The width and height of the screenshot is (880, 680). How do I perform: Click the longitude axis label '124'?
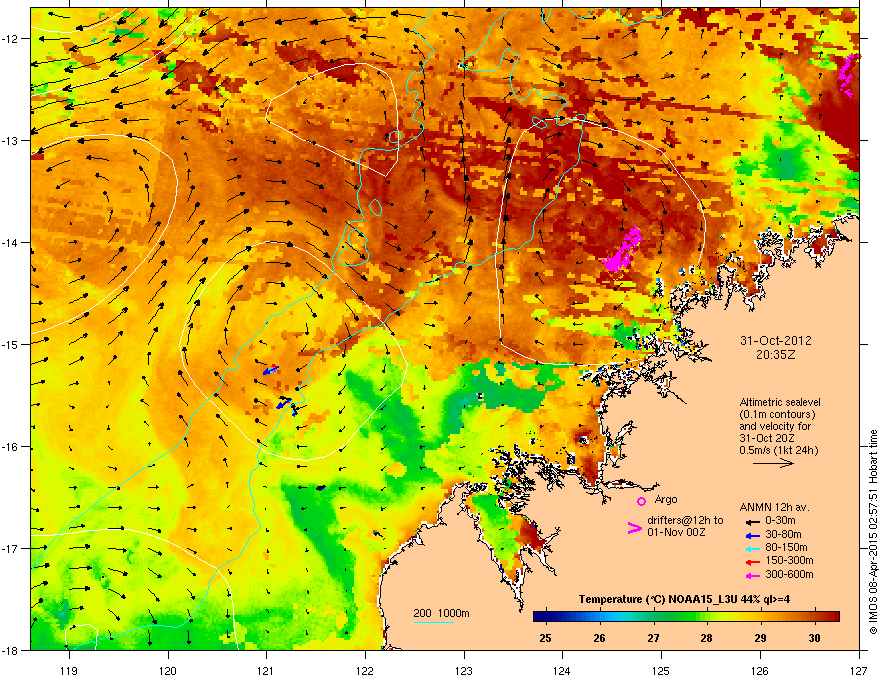click(x=562, y=670)
